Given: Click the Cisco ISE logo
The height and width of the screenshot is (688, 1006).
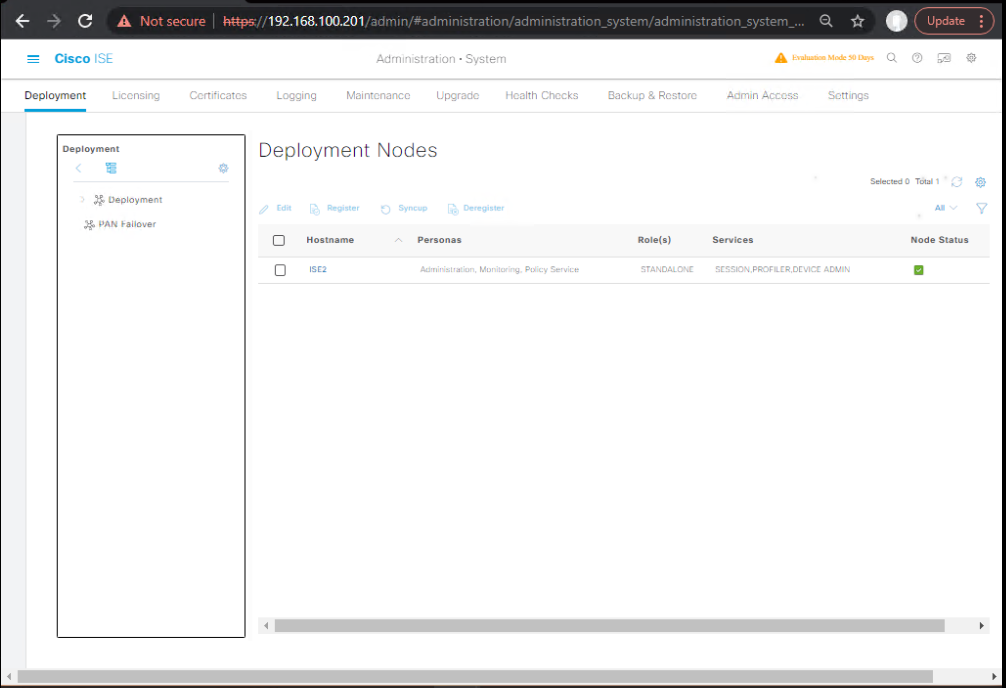Looking at the screenshot, I should pyautogui.click(x=83, y=58).
